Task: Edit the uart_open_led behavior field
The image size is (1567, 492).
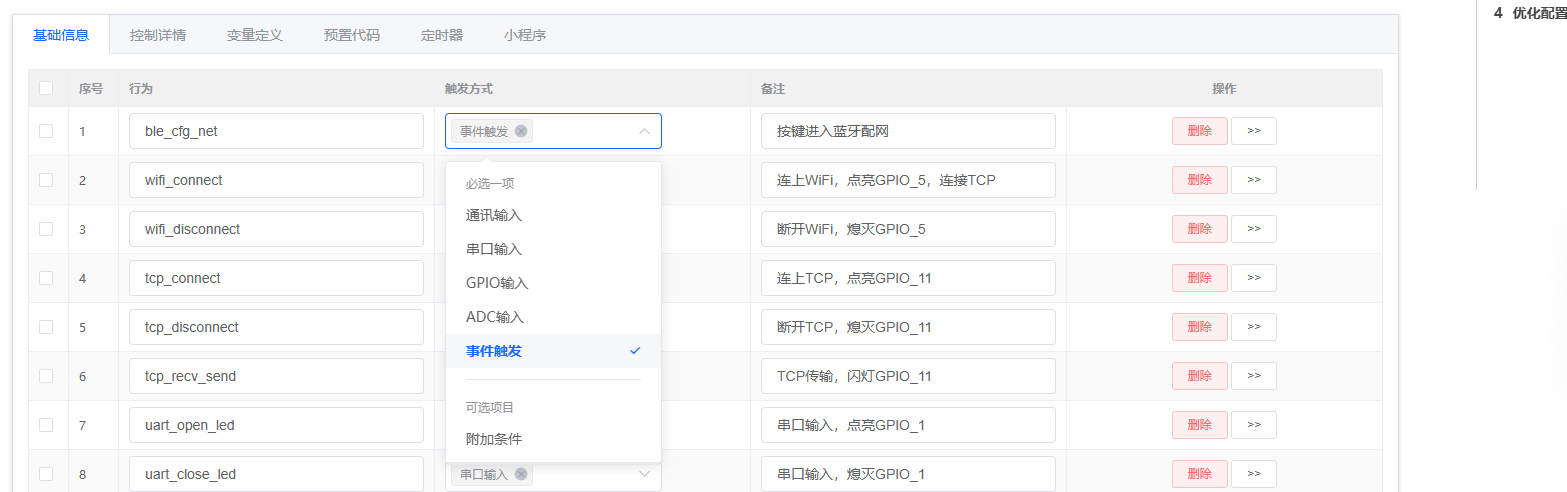Action: point(276,425)
